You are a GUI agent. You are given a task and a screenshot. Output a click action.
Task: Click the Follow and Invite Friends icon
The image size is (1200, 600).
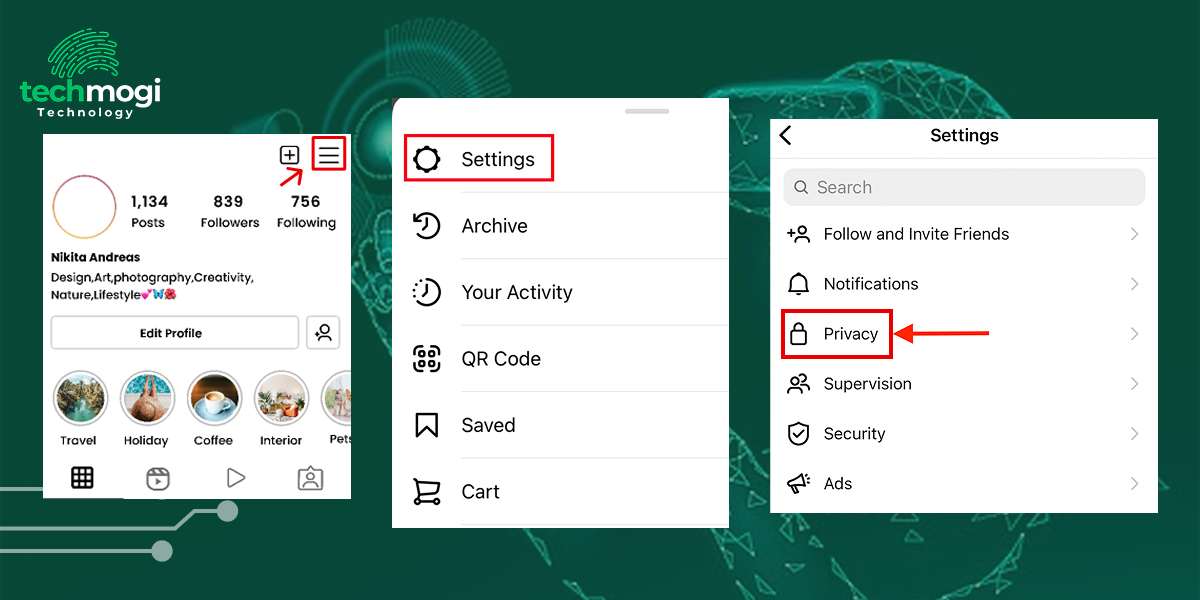pos(798,234)
